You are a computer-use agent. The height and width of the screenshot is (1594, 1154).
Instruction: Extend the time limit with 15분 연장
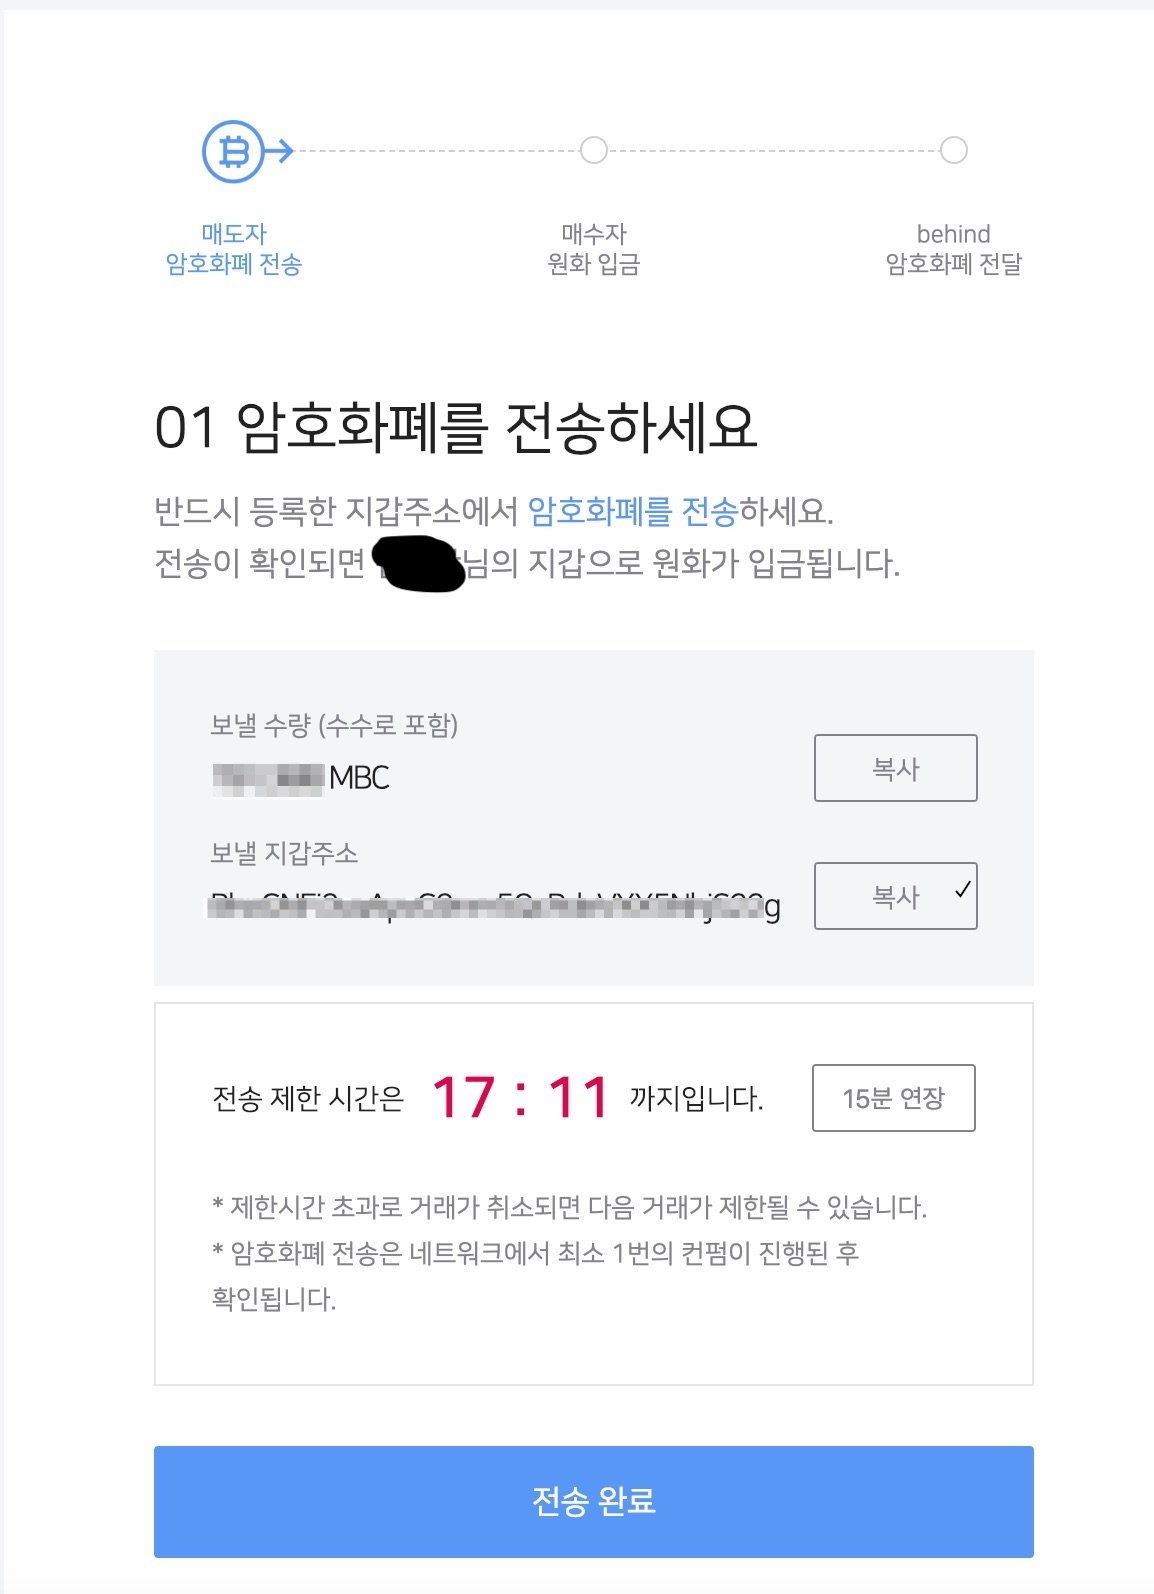893,1098
